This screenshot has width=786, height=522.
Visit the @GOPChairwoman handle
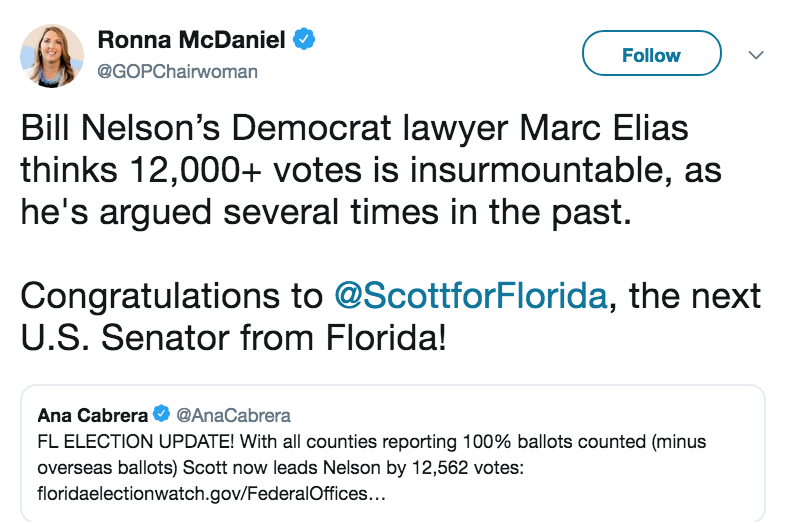(x=177, y=72)
